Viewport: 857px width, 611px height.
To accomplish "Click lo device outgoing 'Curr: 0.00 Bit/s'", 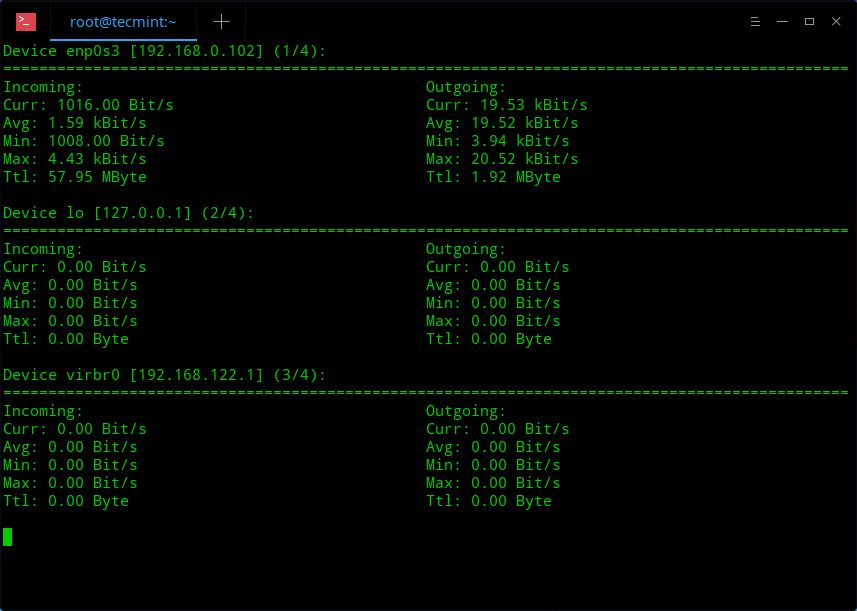I will coord(498,267).
